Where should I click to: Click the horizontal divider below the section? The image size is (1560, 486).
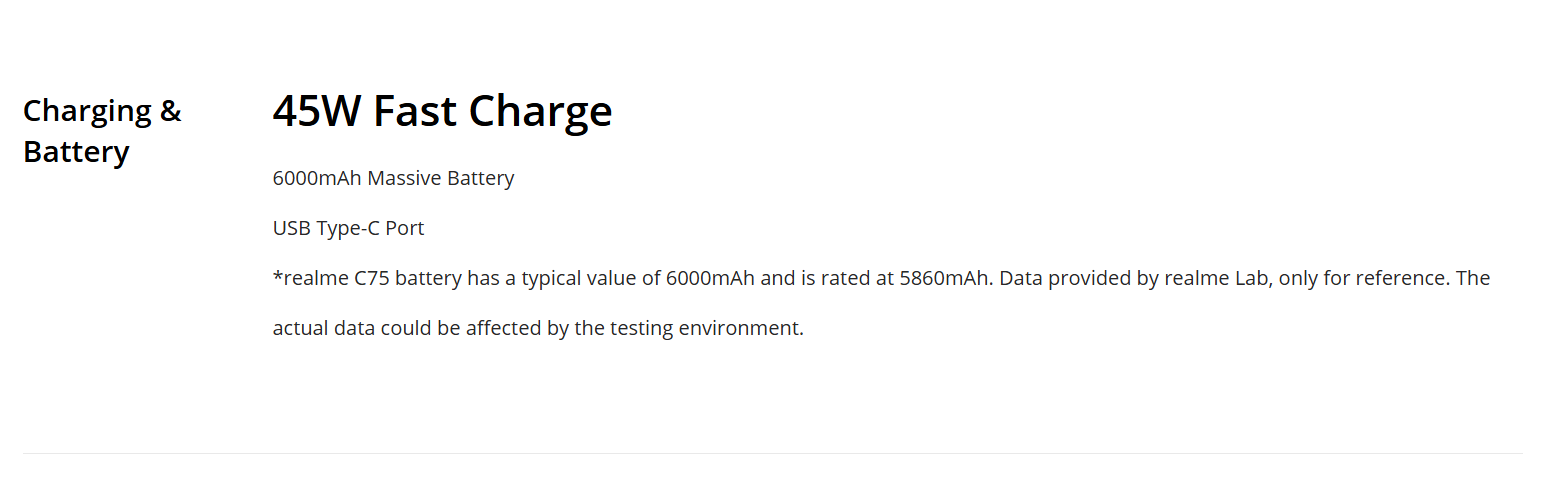[x=772, y=453]
